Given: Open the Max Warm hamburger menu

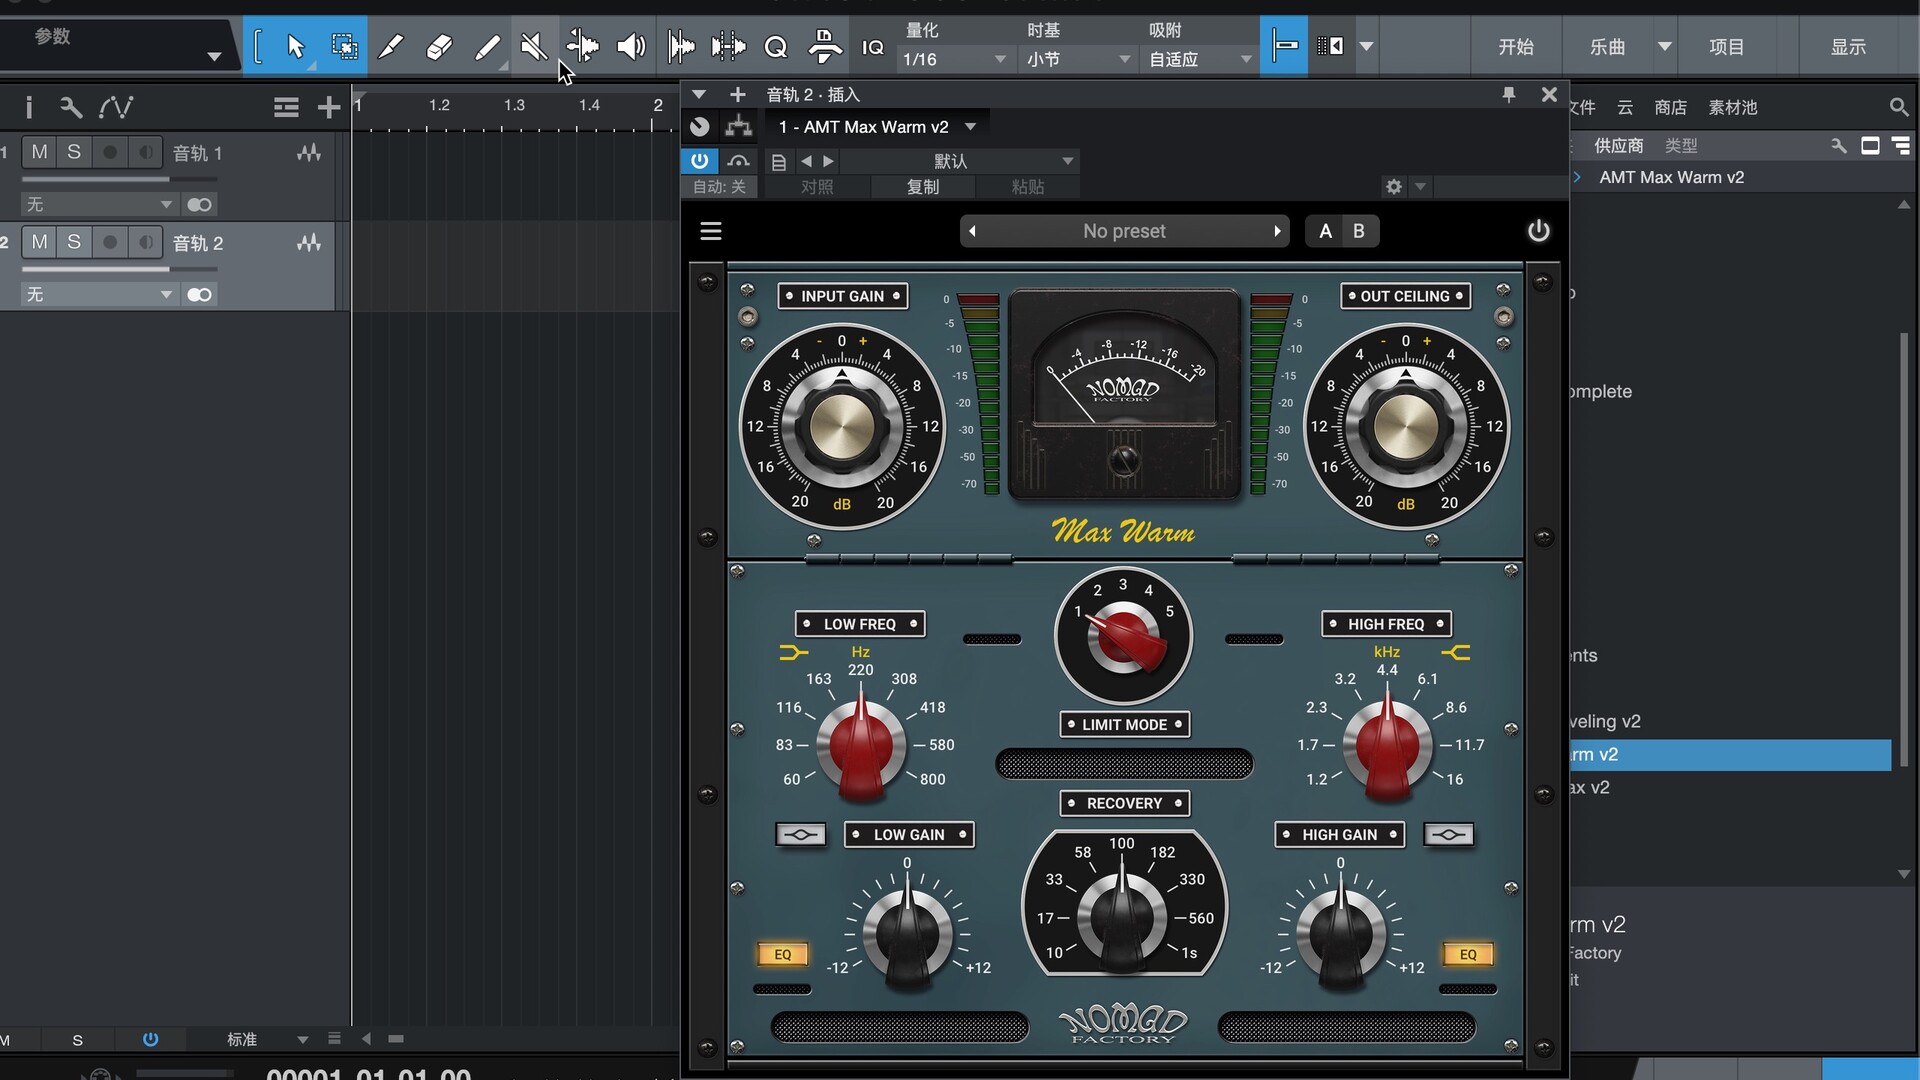Looking at the screenshot, I should (711, 231).
